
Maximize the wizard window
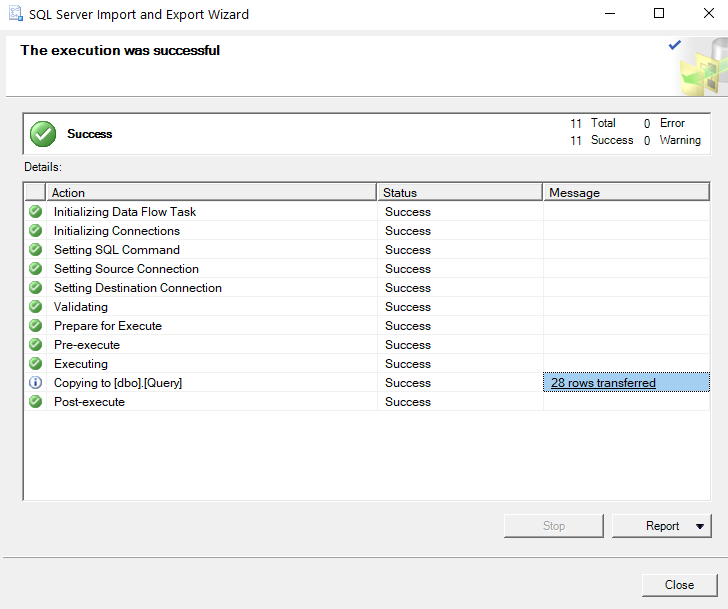pos(659,14)
